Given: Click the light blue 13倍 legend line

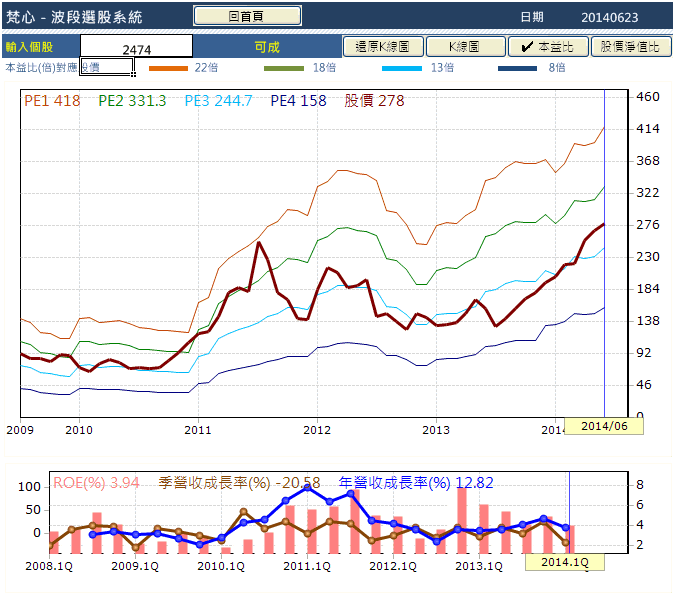Looking at the screenshot, I should tap(402, 68).
